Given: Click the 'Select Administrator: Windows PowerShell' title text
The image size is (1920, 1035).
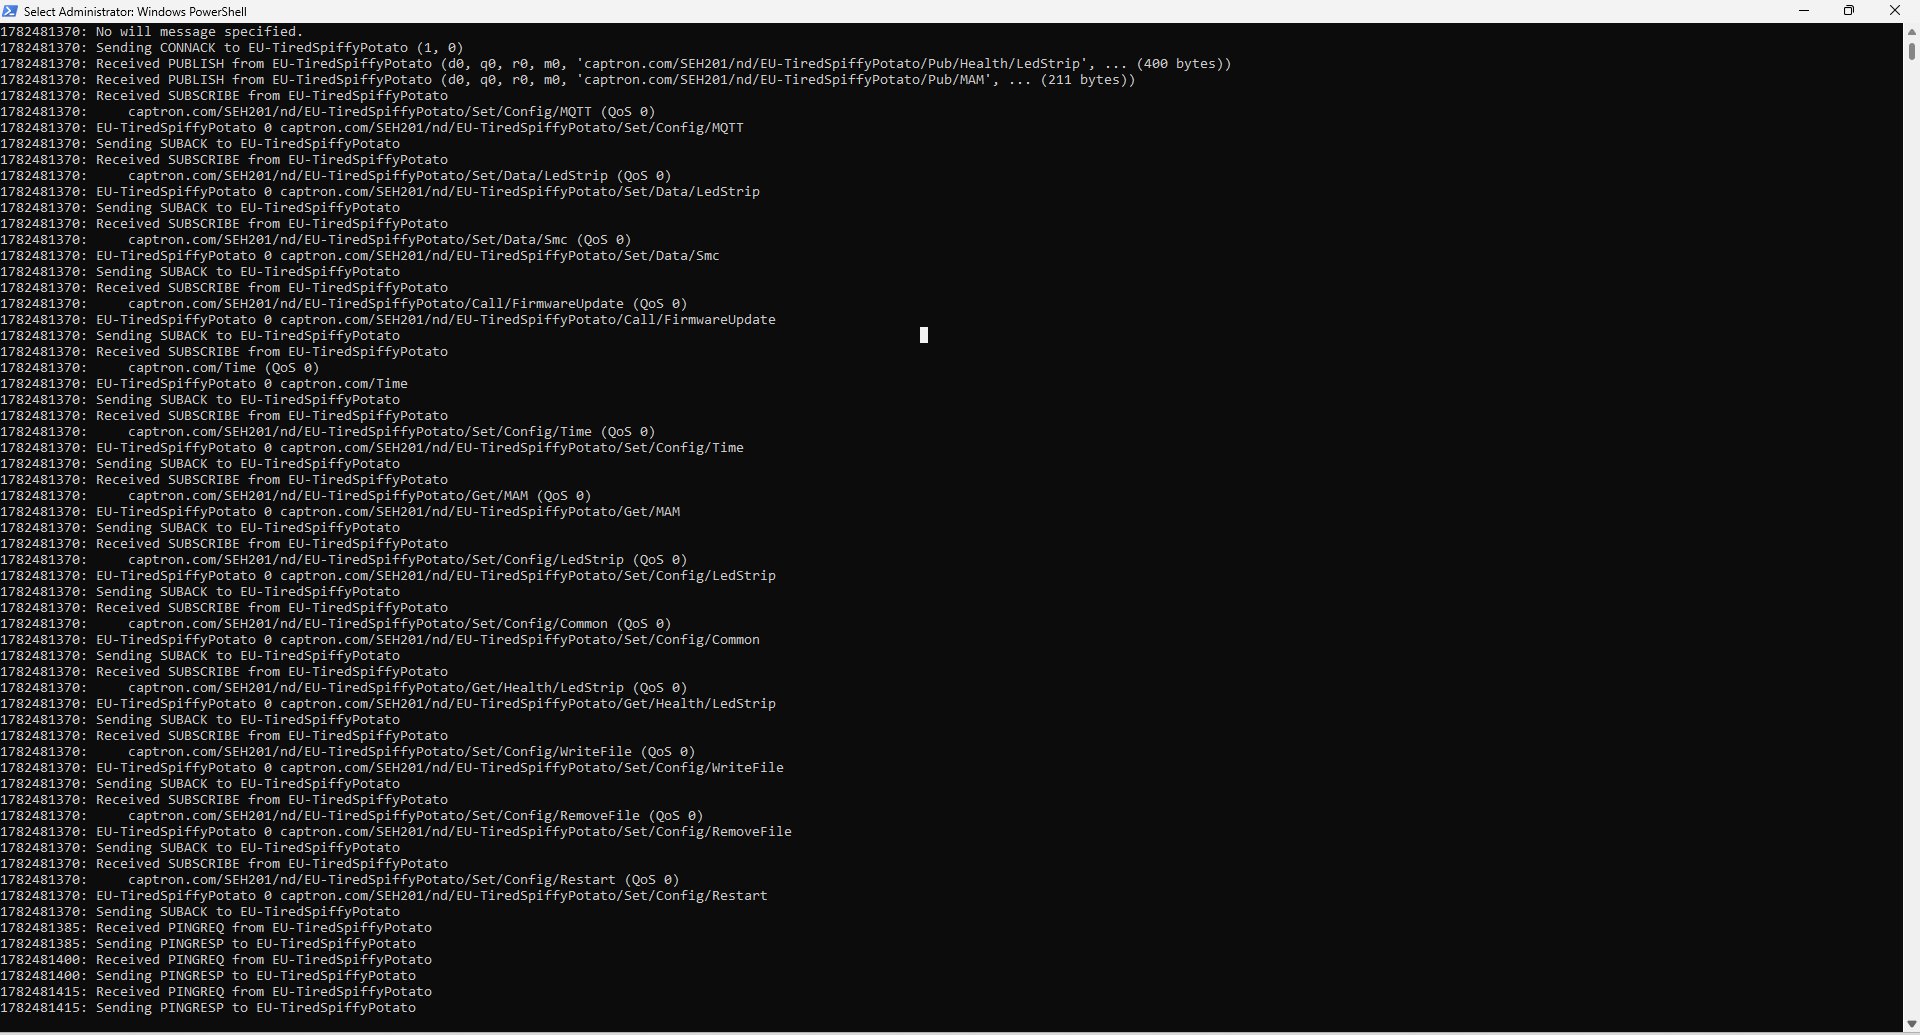Looking at the screenshot, I should click(135, 12).
